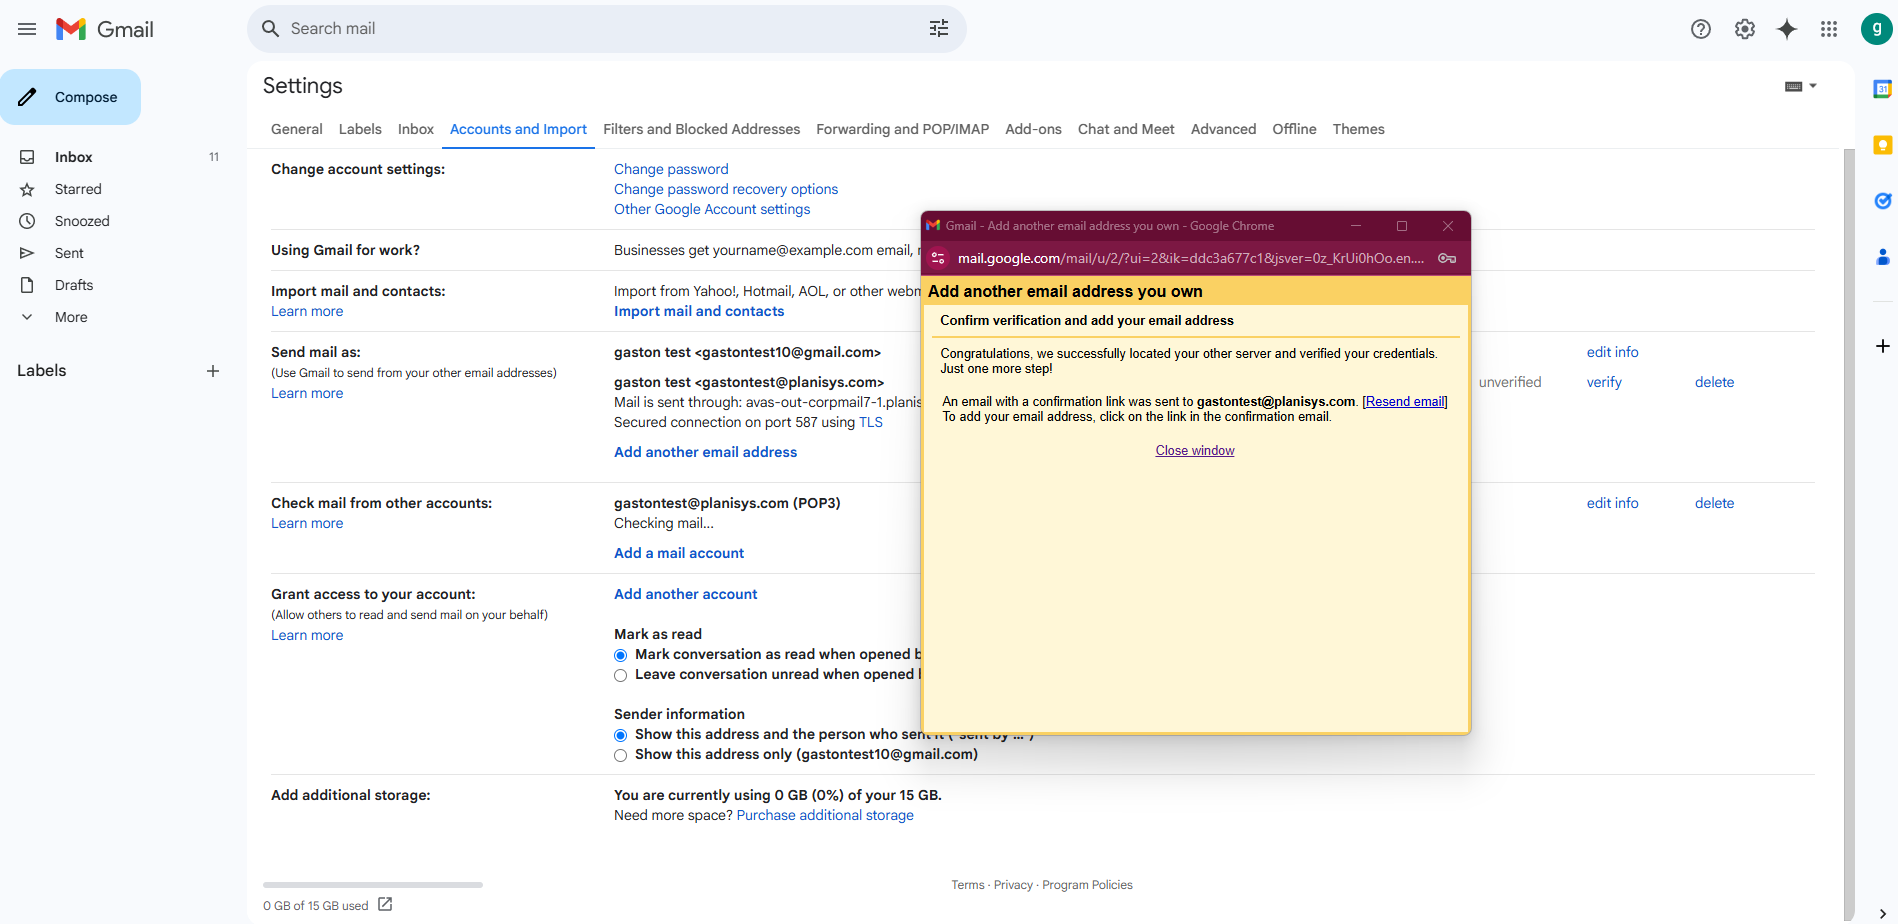Screen dimensions: 1898x924
Task: Expand the More folders list
Action: [71, 317]
